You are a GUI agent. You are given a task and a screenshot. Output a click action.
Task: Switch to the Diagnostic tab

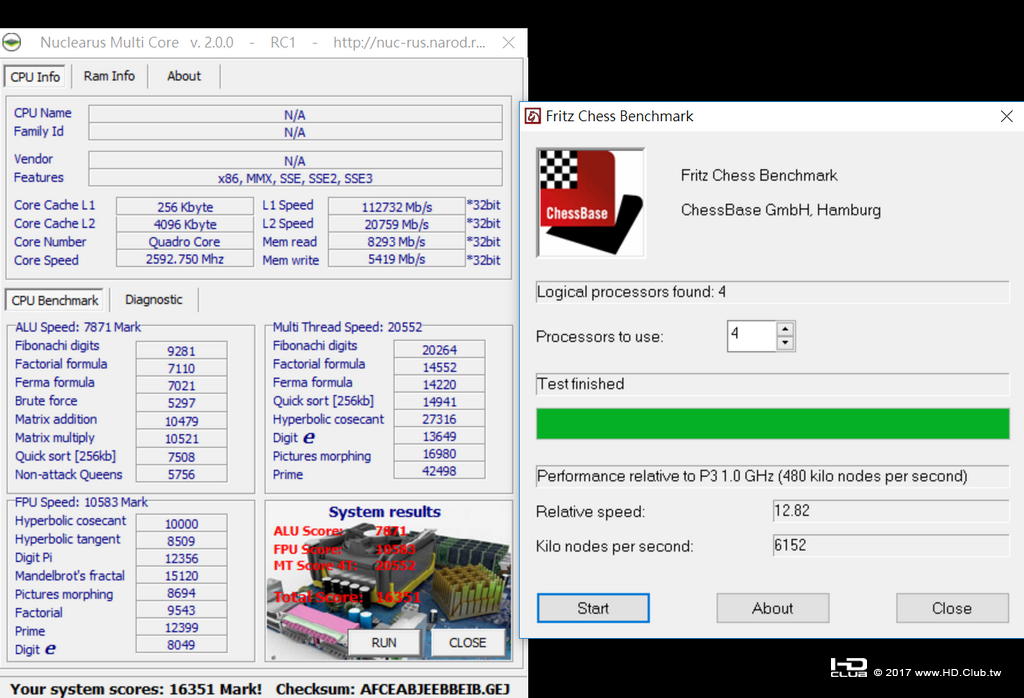[x=153, y=300]
